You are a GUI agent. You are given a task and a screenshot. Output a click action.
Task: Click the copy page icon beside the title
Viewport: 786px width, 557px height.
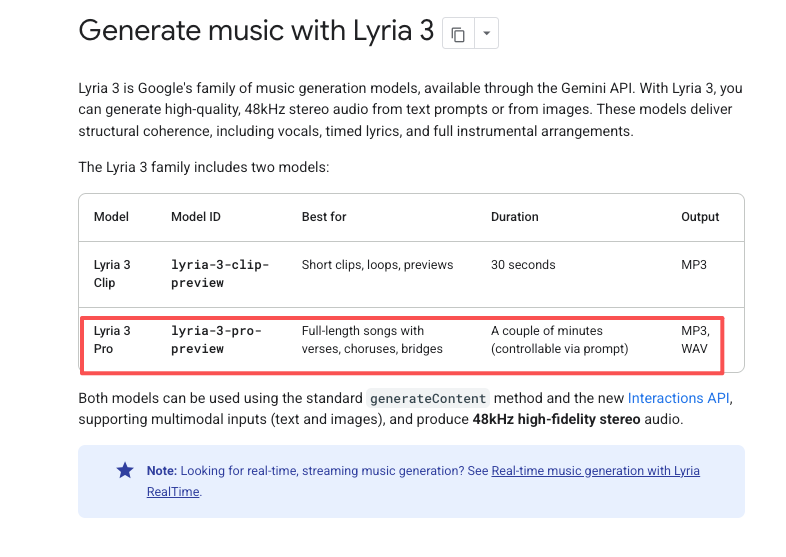[x=458, y=34]
